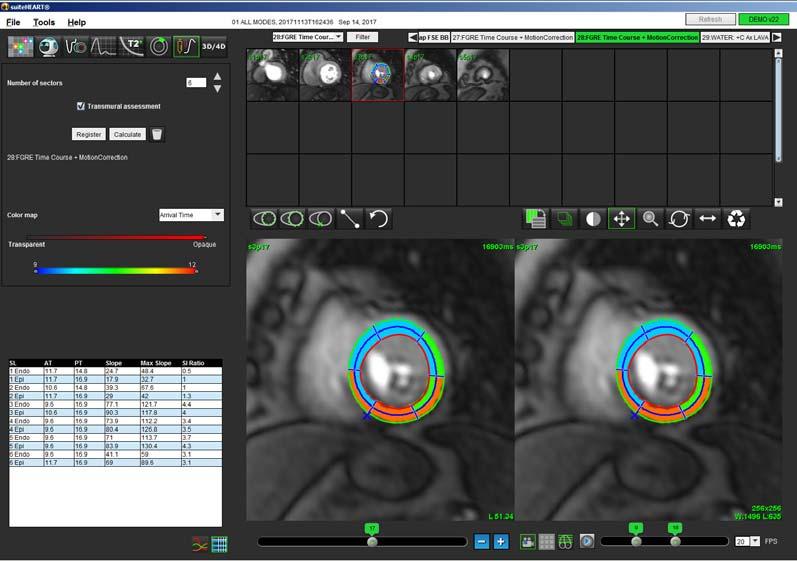Show the graph curves results view
797x561 pixels.
click(200, 544)
